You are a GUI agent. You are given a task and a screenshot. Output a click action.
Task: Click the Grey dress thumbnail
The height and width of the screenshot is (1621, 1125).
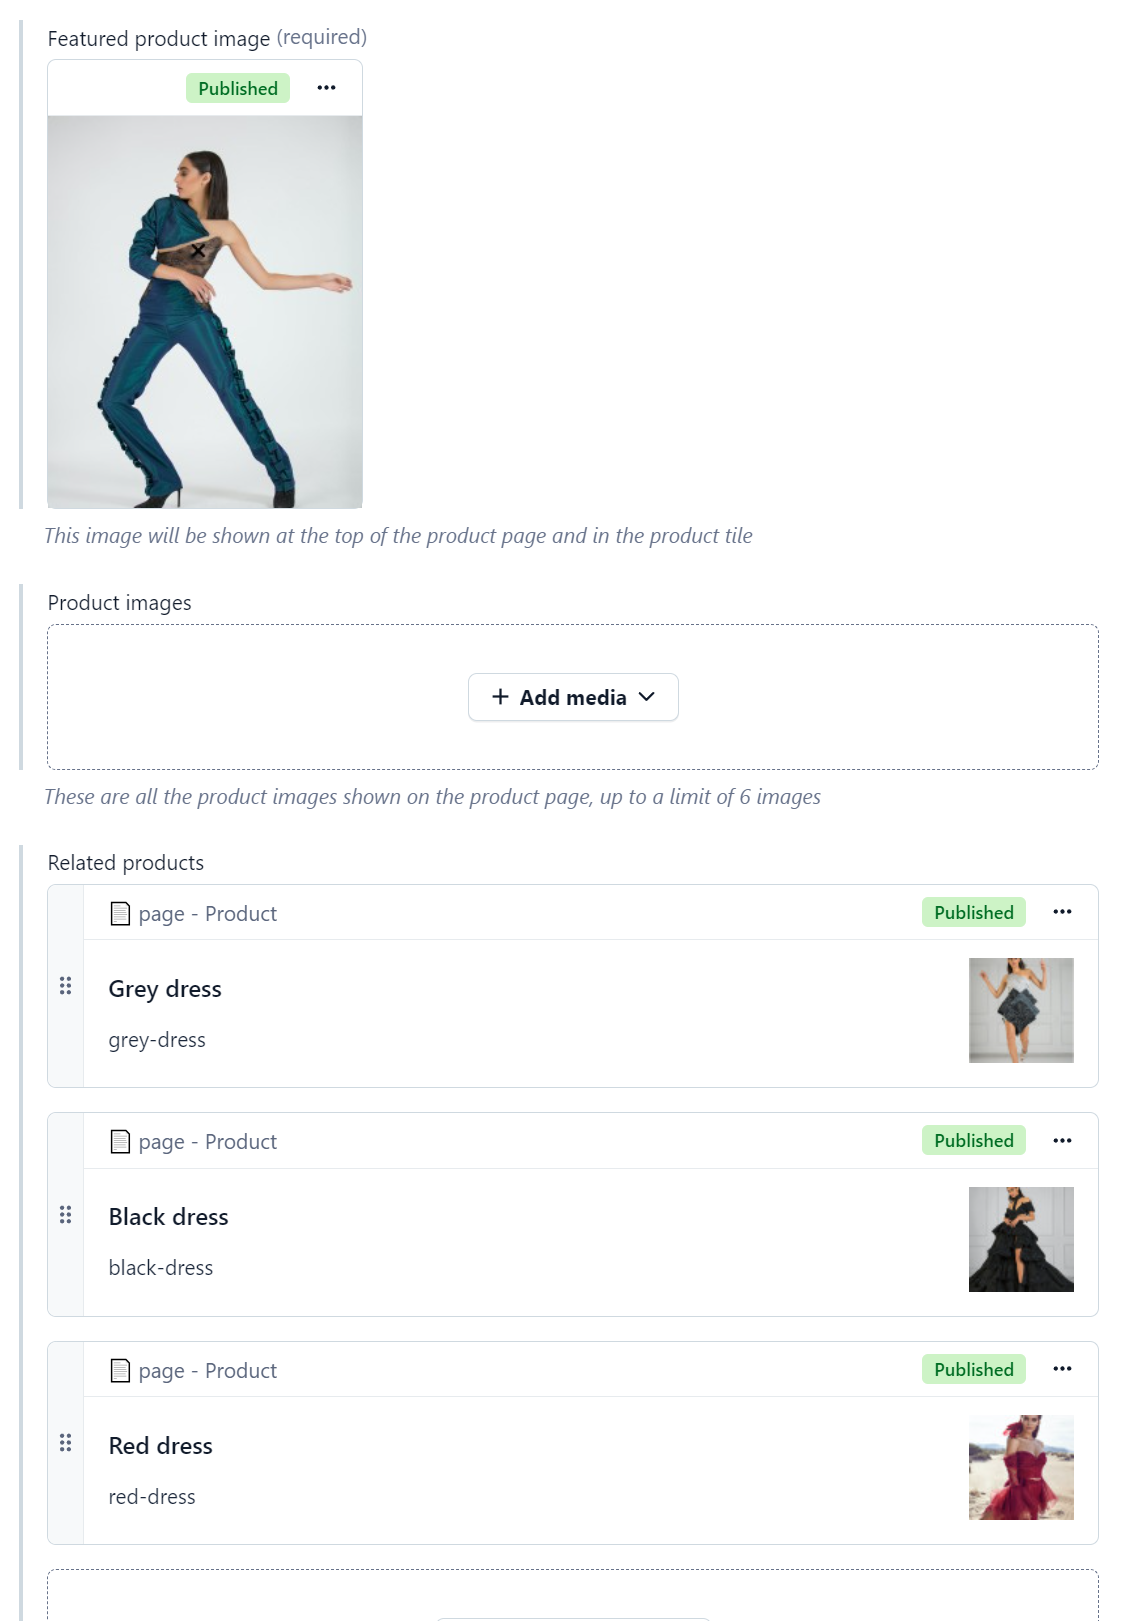pos(1021,1010)
